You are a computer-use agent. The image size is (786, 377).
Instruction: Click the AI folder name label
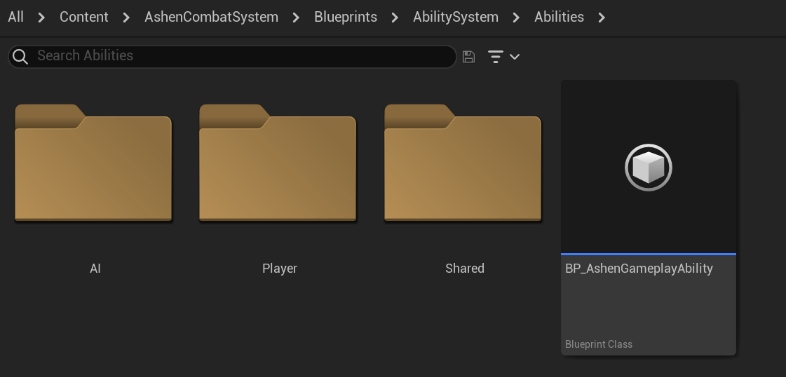tap(95, 269)
